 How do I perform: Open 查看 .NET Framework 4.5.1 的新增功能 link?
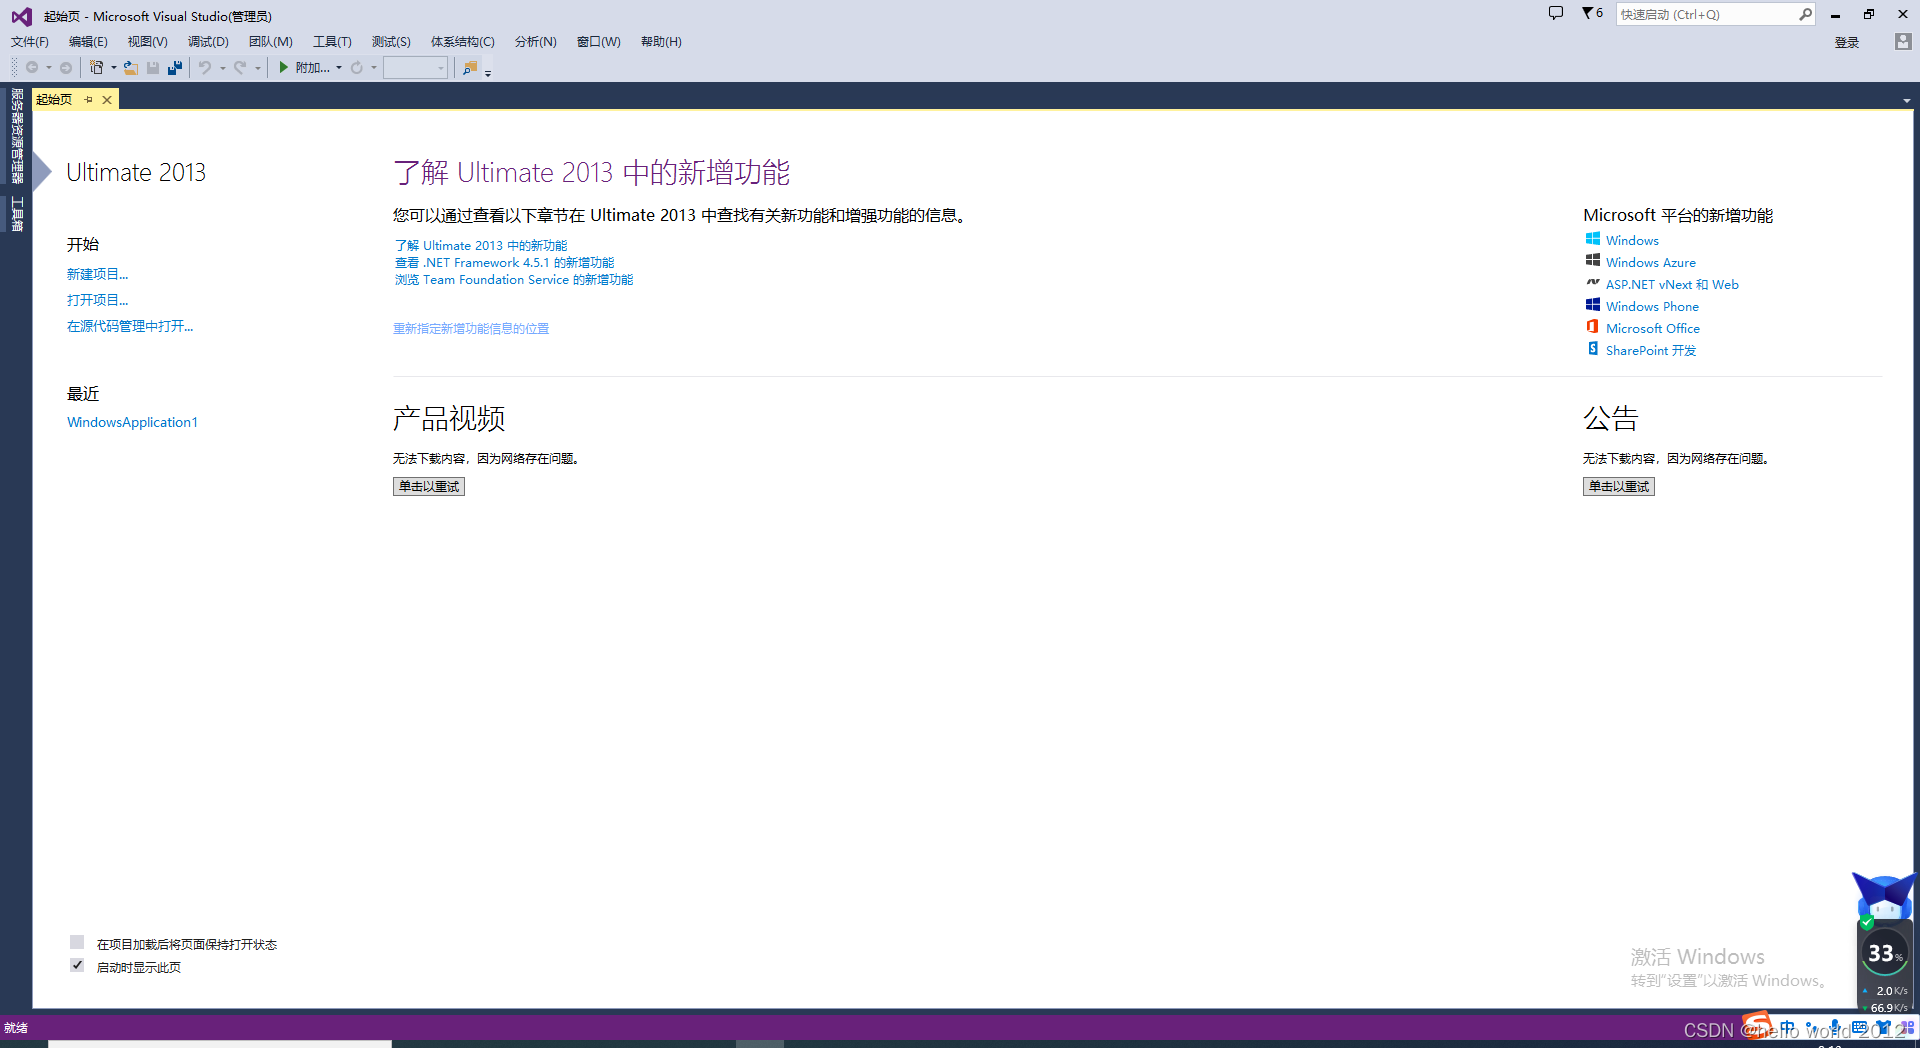tap(504, 262)
